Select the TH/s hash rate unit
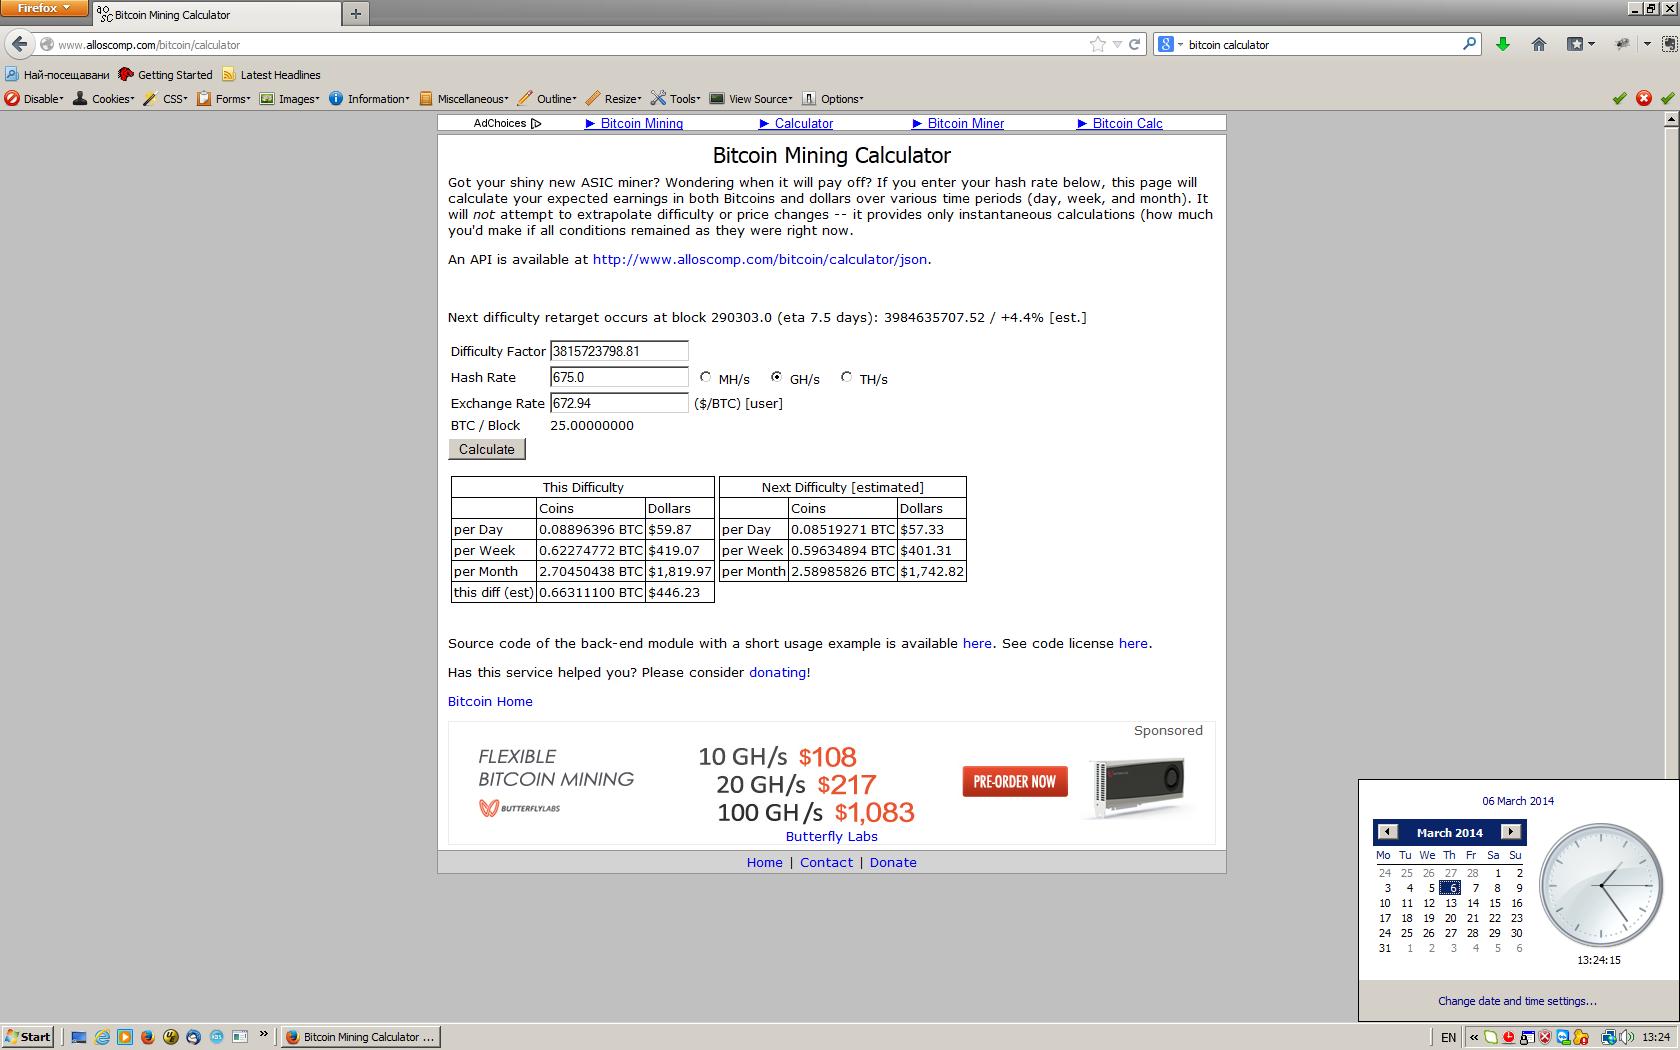The image size is (1680, 1050). point(846,377)
